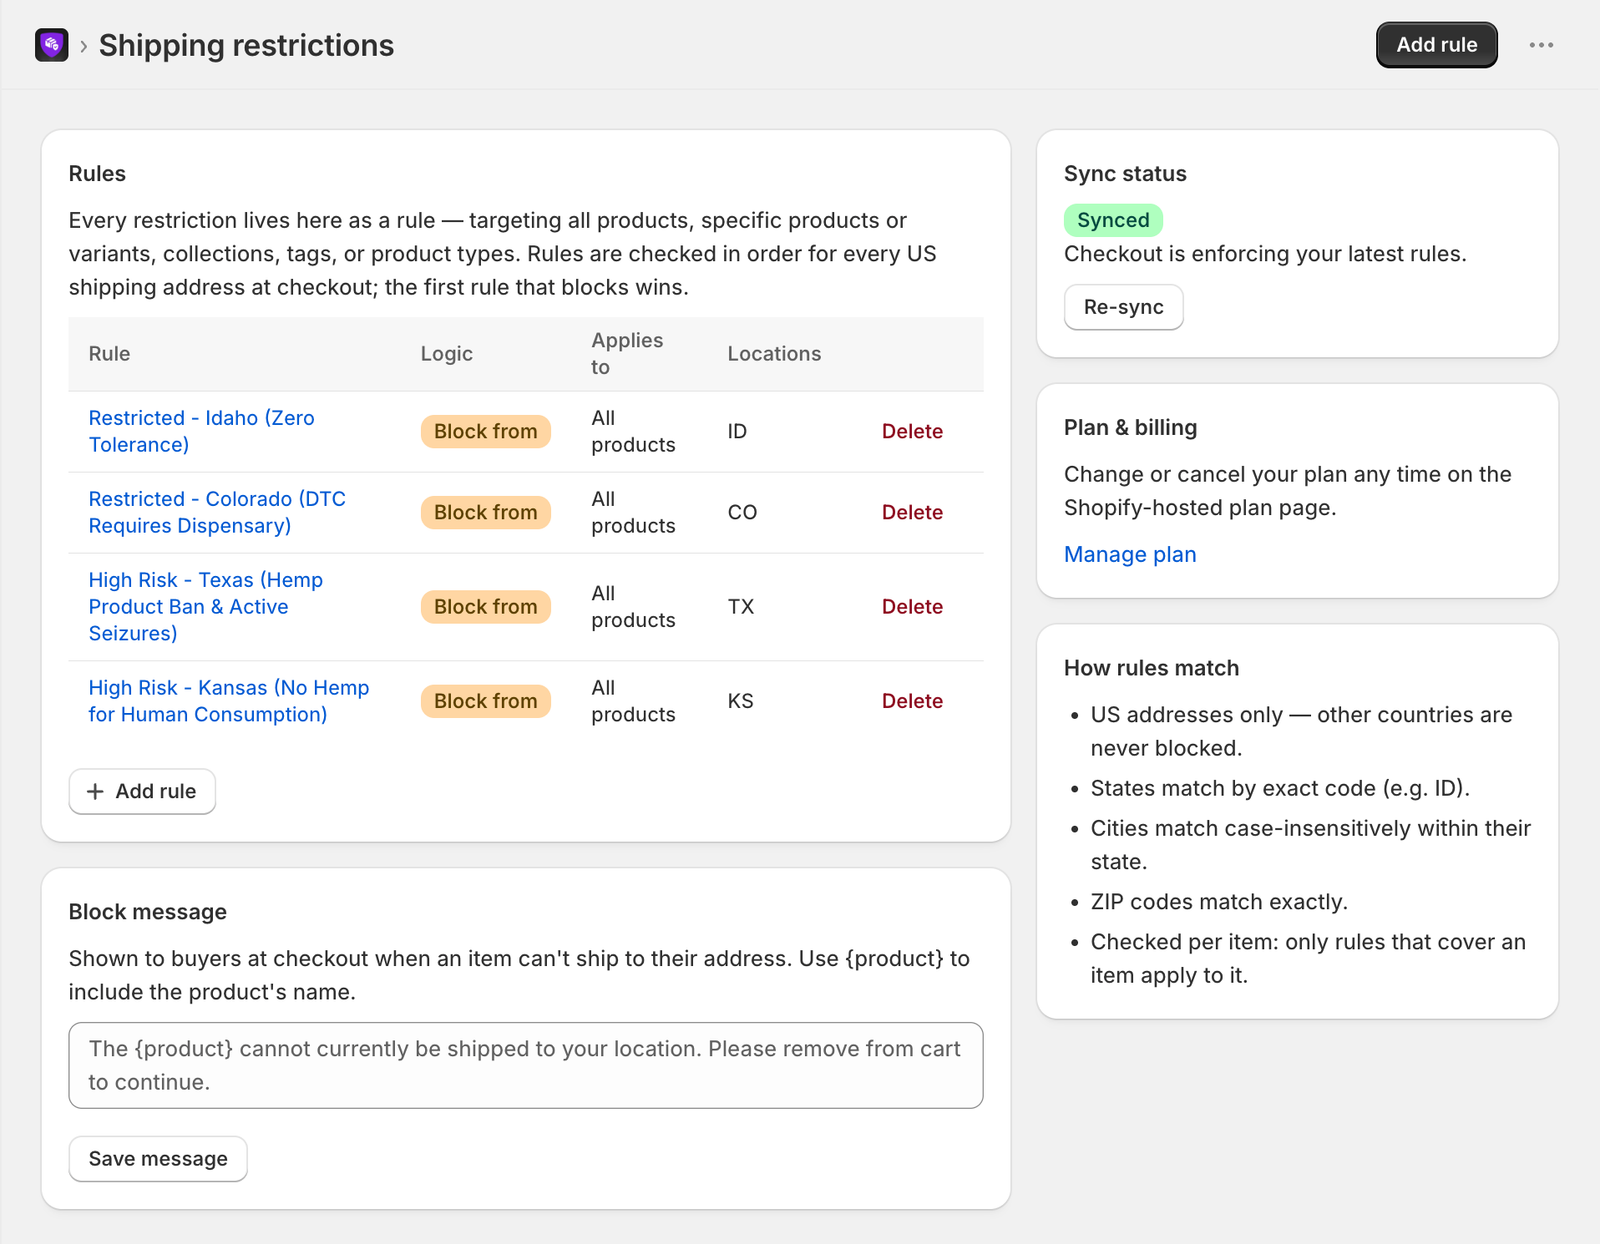Click the Block from badge in Idaho row
1600x1244 pixels.
(486, 431)
